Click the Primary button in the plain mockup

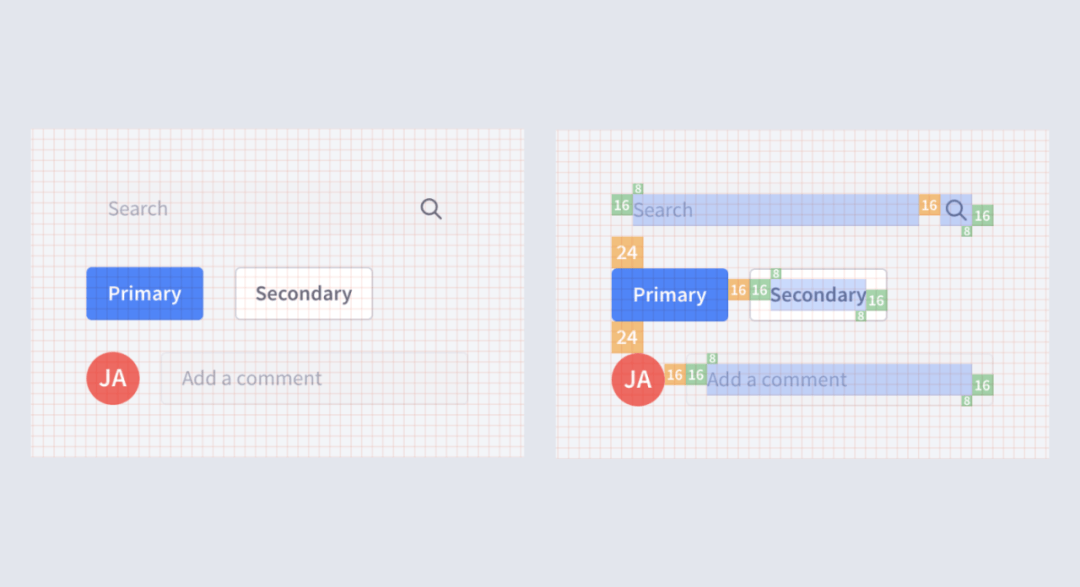(x=145, y=294)
